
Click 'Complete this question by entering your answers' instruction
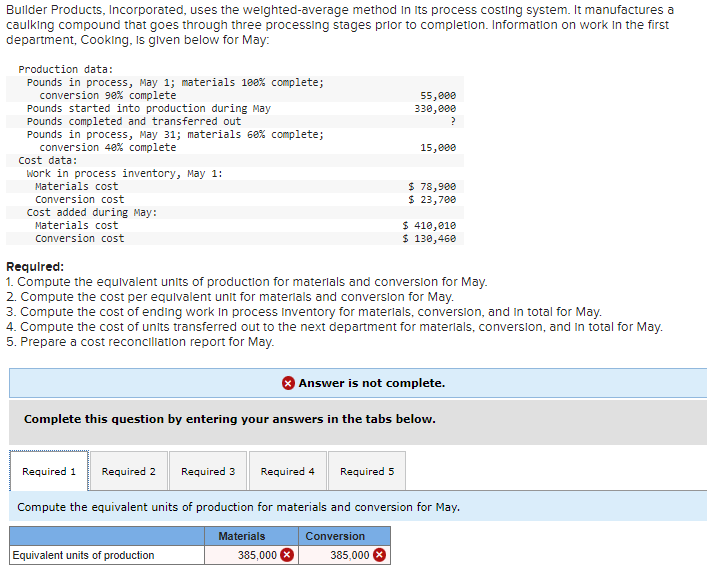230,419
